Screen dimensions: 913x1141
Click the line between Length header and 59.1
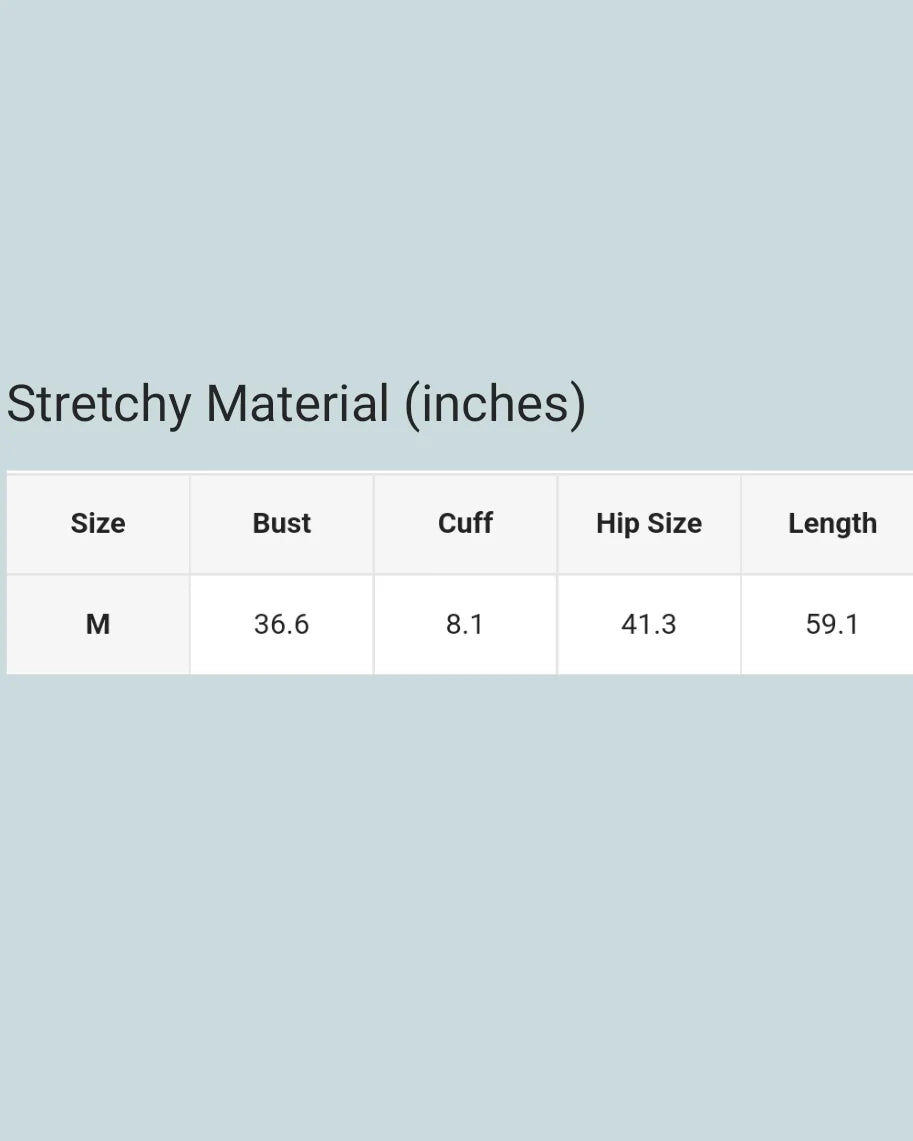tap(832, 574)
